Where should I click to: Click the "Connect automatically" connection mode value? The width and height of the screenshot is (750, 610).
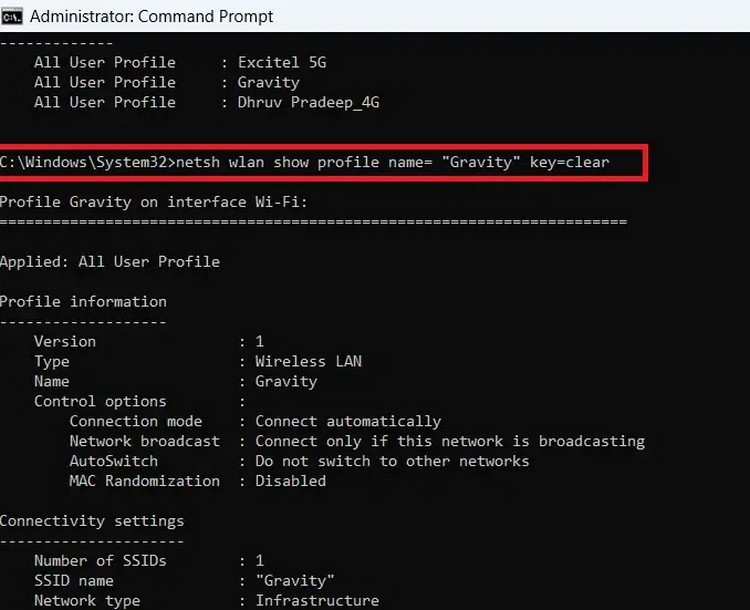pyautogui.click(x=347, y=421)
